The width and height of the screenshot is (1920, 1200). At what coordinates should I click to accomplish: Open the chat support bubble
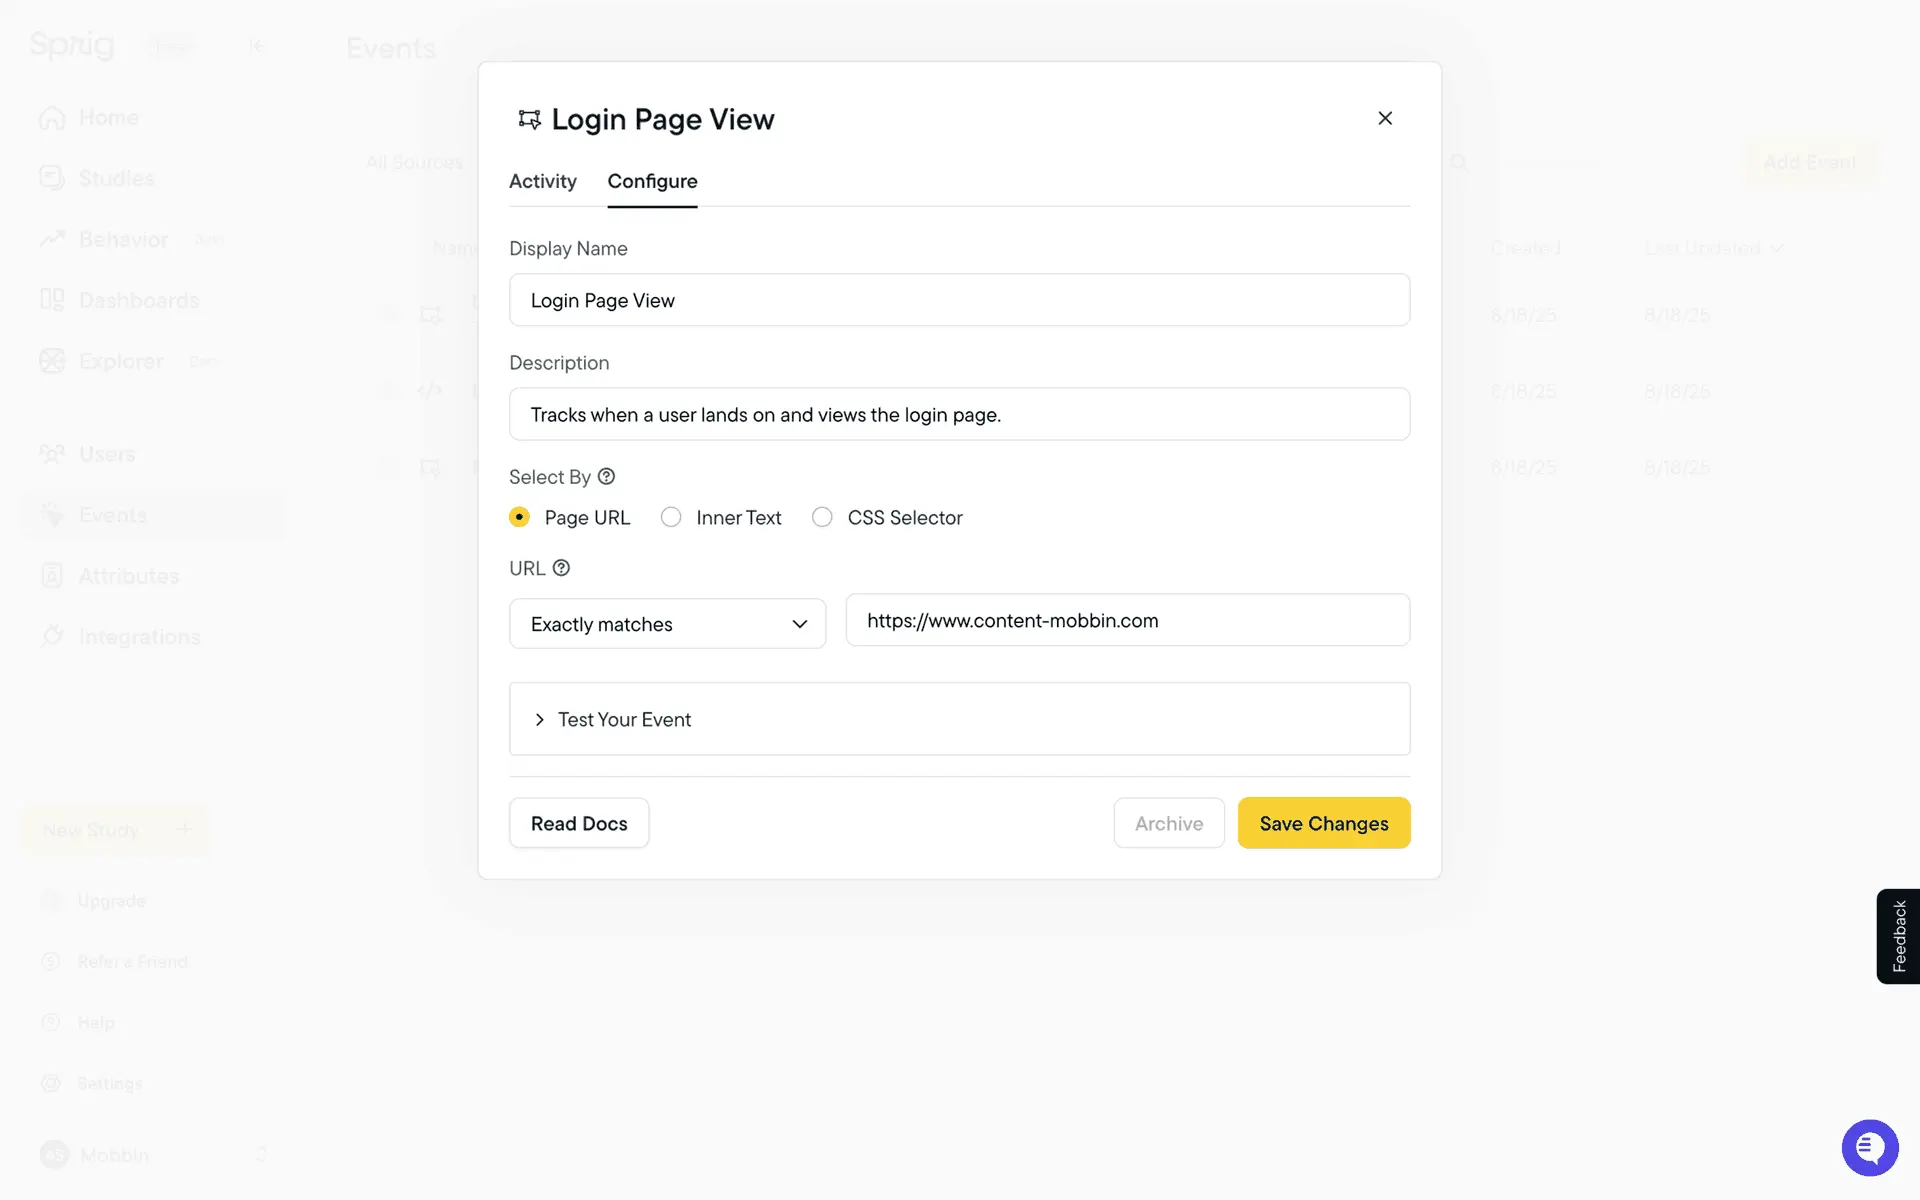(1869, 1147)
